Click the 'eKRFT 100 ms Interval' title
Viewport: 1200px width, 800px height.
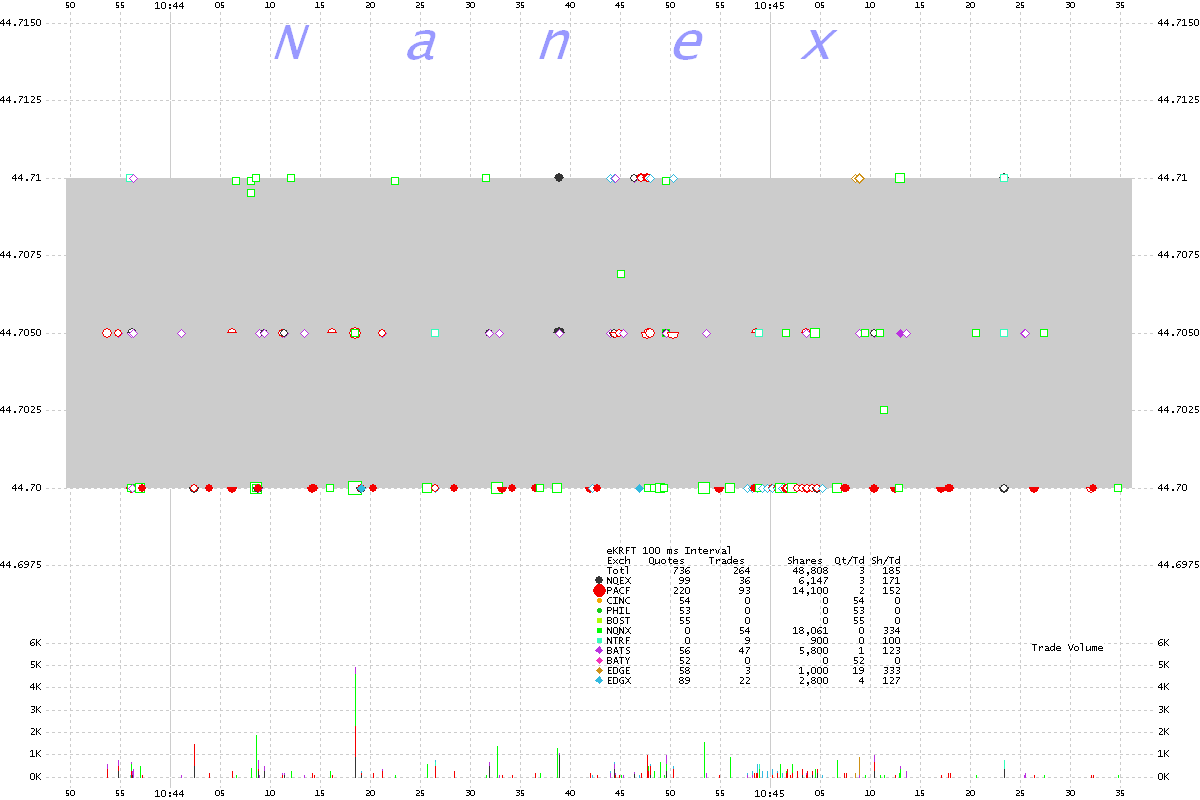tap(669, 550)
